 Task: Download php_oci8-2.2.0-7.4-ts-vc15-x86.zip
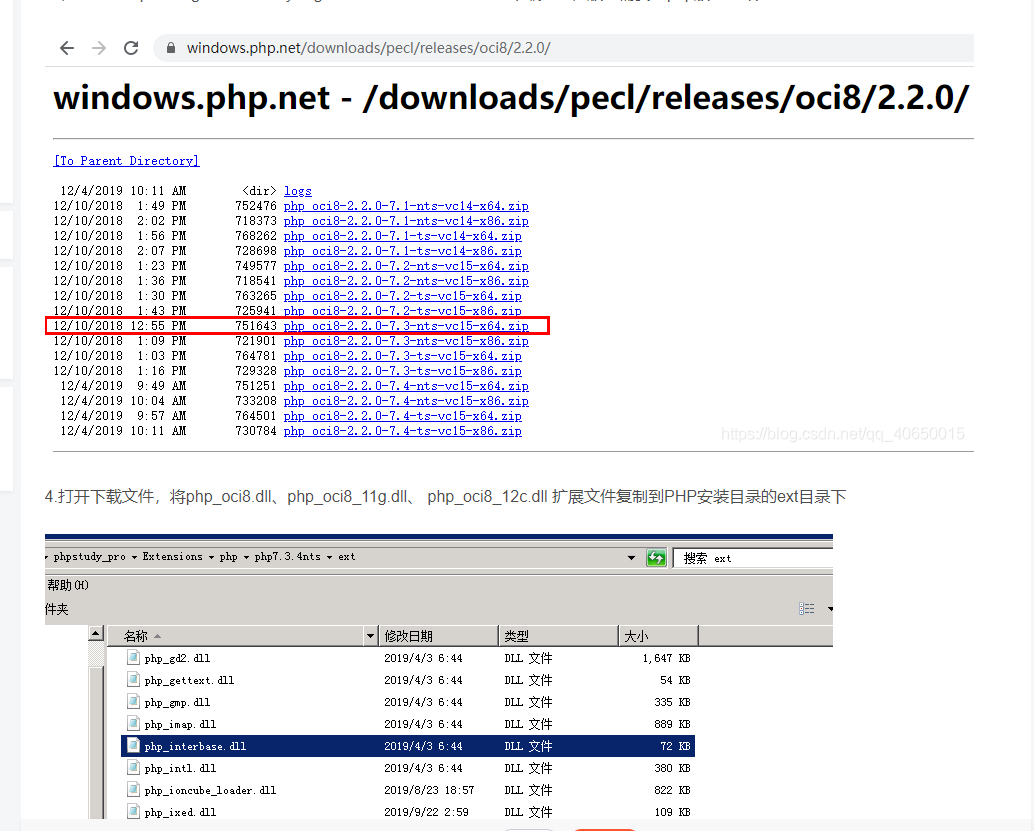(x=402, y=431)
